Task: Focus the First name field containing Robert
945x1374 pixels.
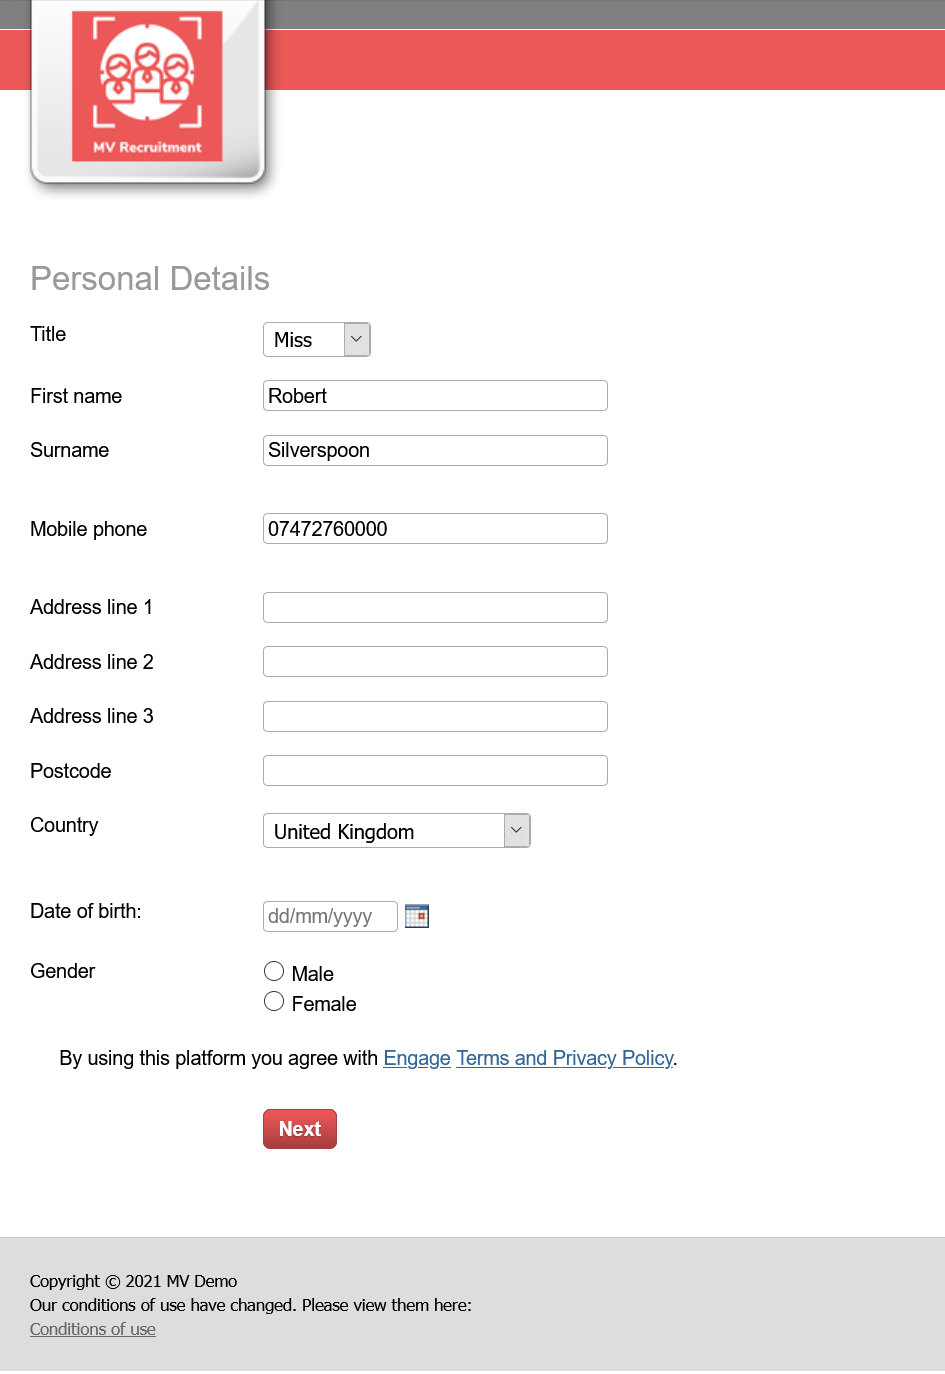Action: (435, 396)
